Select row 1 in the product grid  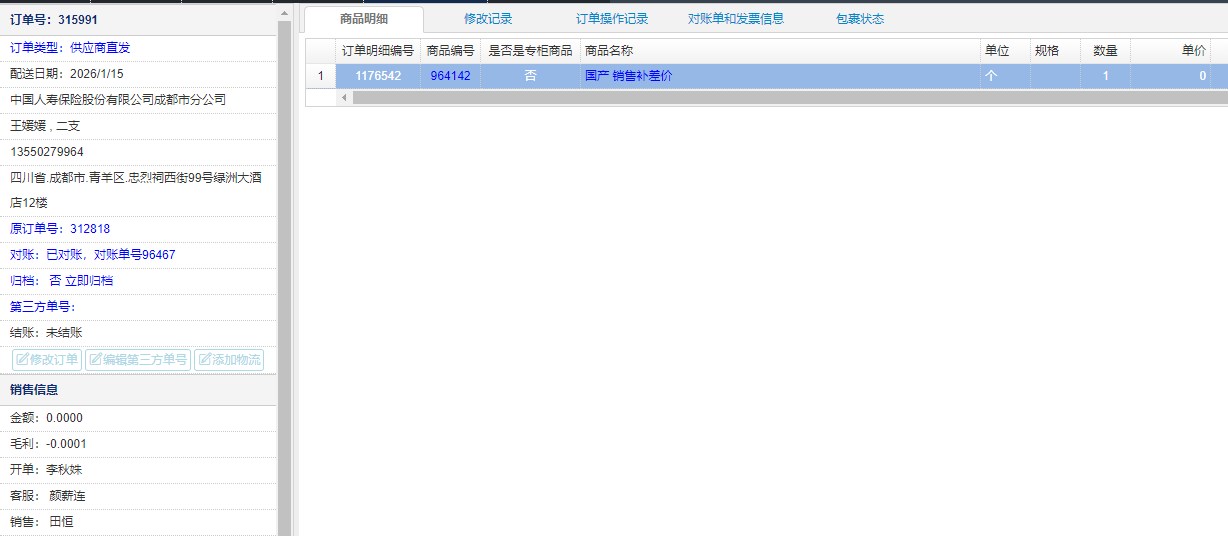point(320,76)
